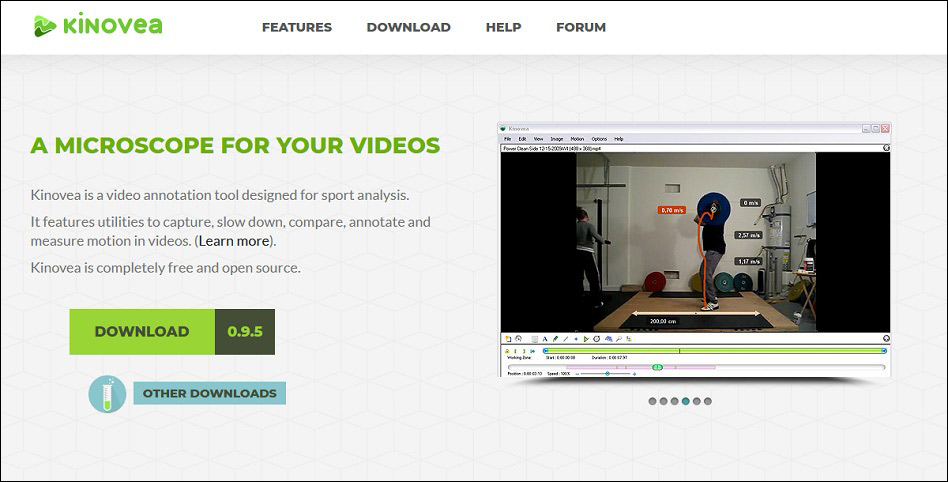Image resolution: width=948 pixels, height=482 pixels.
Task: Click the '0 m/s' label near the barbell
Action: 750,203
